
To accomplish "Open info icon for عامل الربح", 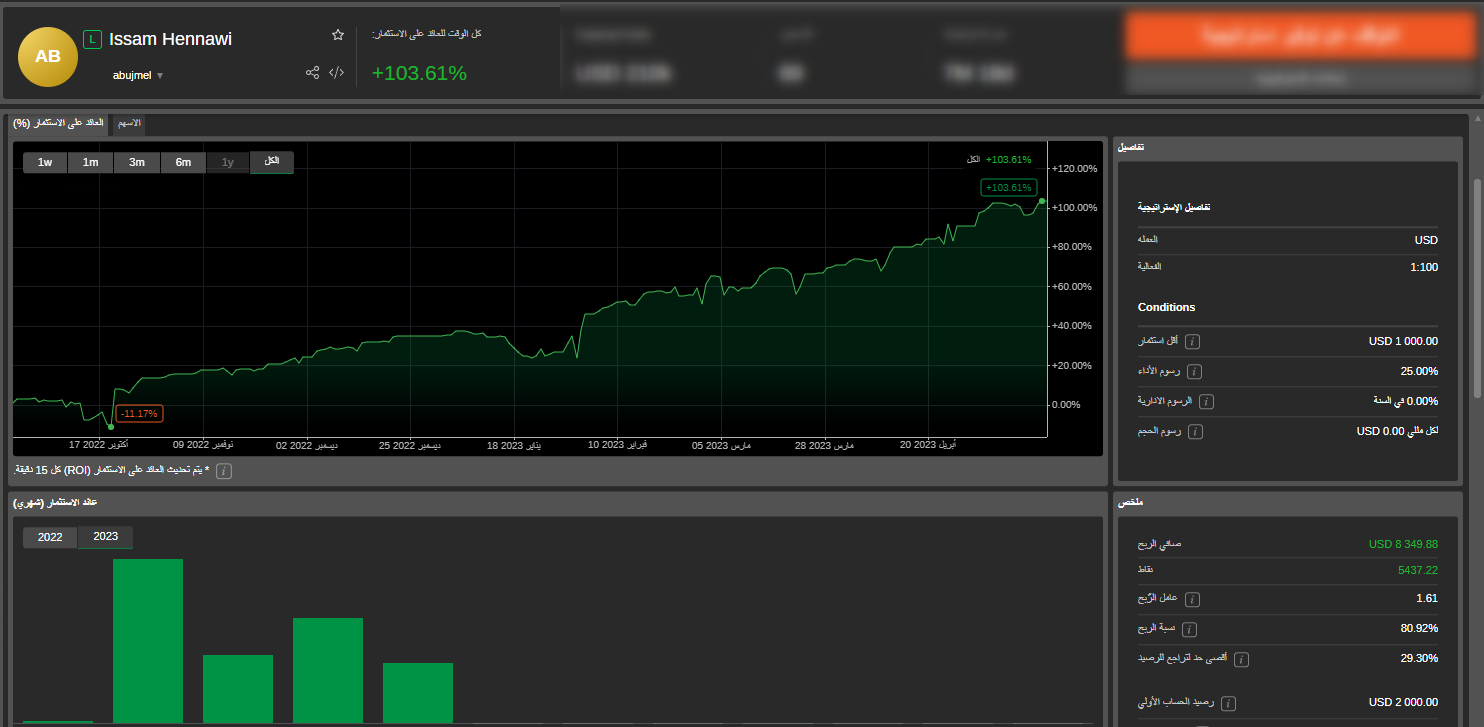I will (x=1192, y=600).
